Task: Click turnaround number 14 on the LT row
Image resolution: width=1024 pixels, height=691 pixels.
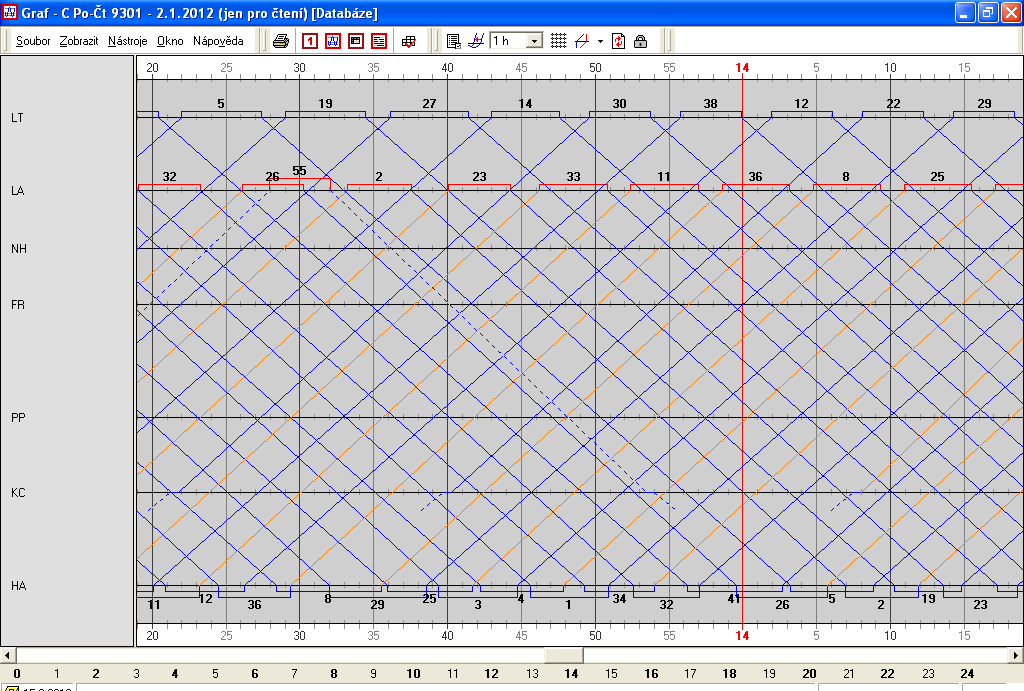Action: (x=525, y=104)
